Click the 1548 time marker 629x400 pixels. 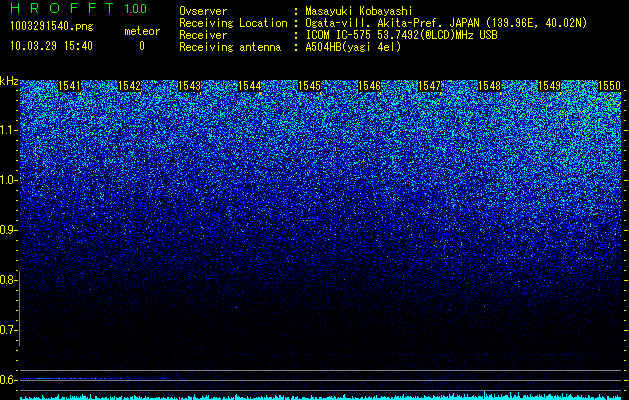pyautogui.click(x=490, y=86)
